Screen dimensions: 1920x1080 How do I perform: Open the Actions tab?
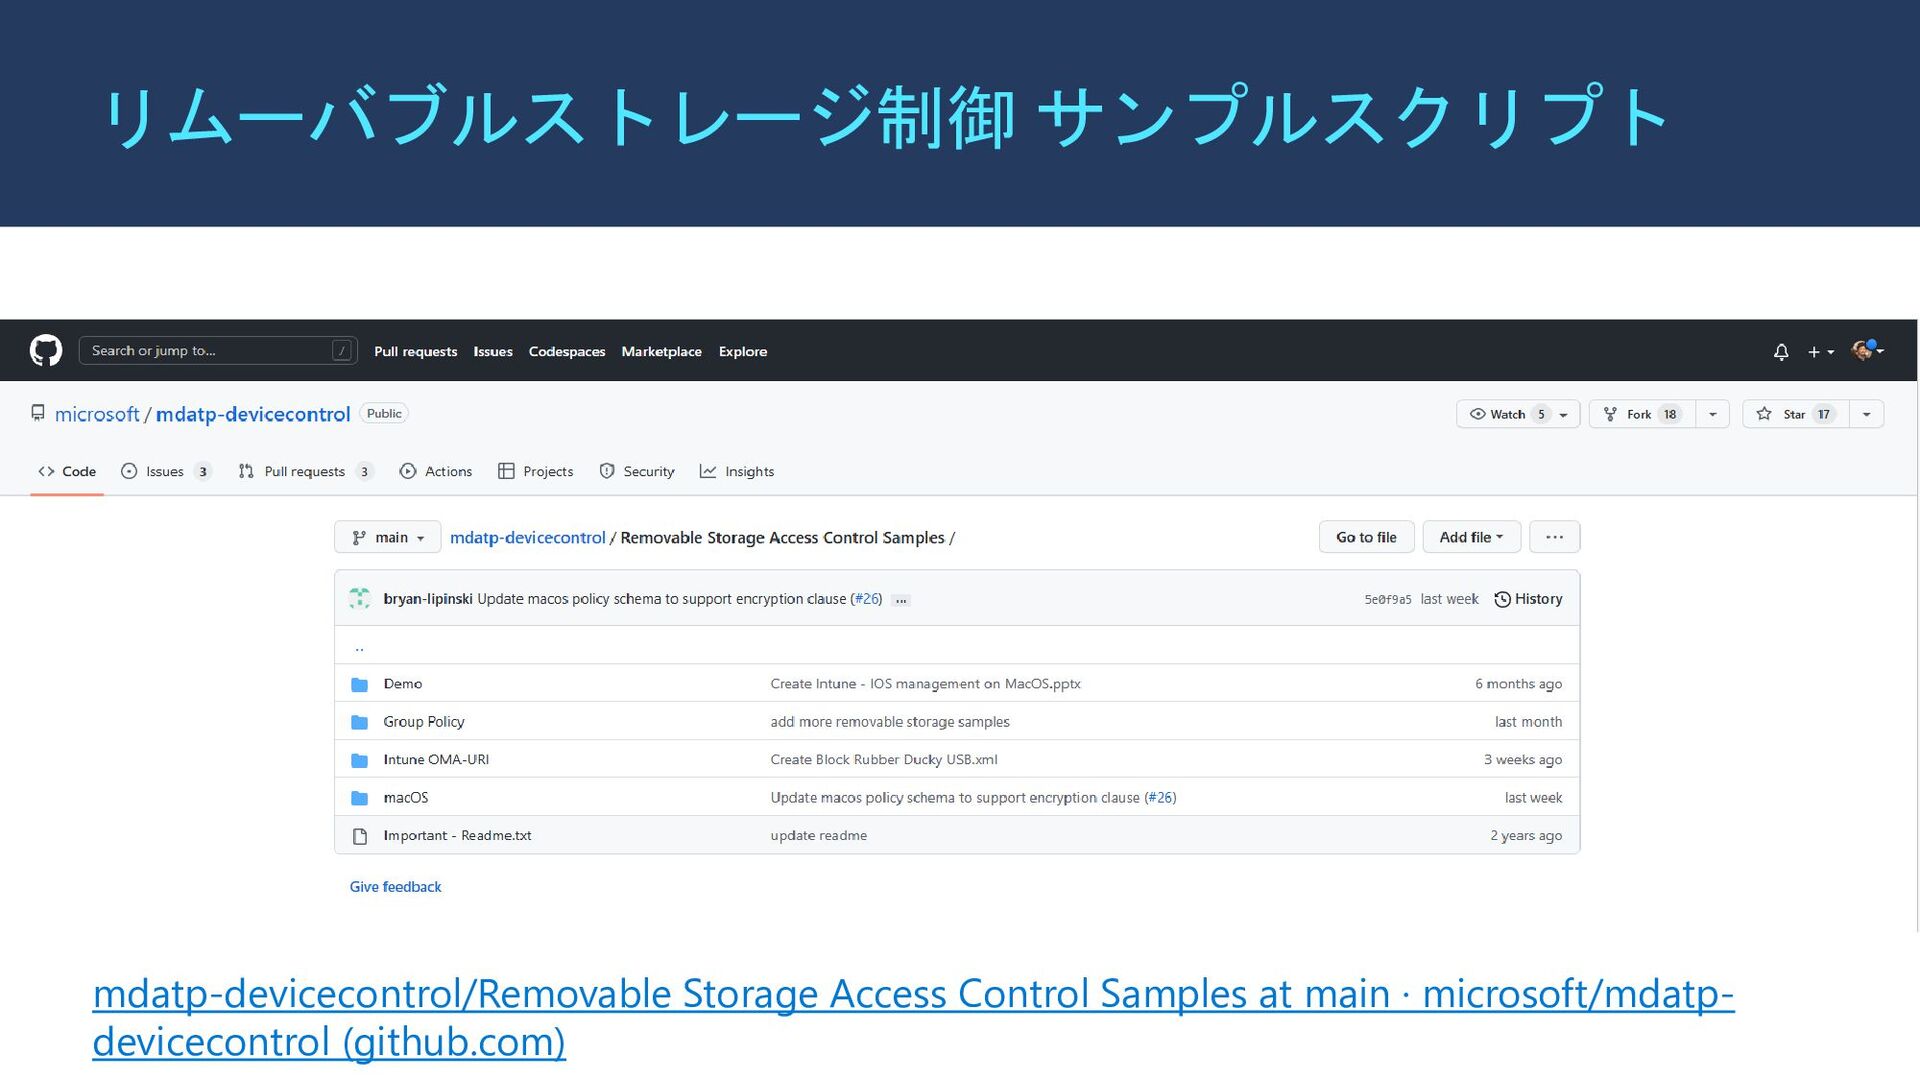coord(436,471)
